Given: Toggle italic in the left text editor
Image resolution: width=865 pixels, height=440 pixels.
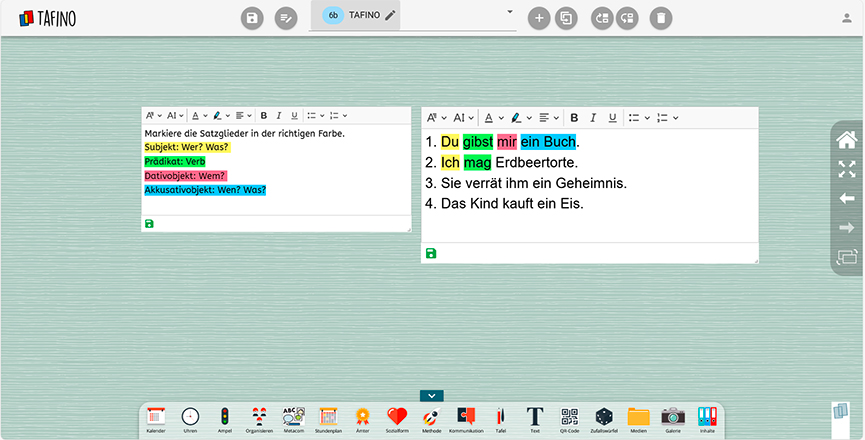Looking at the screenshot, I should [x=279, y=115].
